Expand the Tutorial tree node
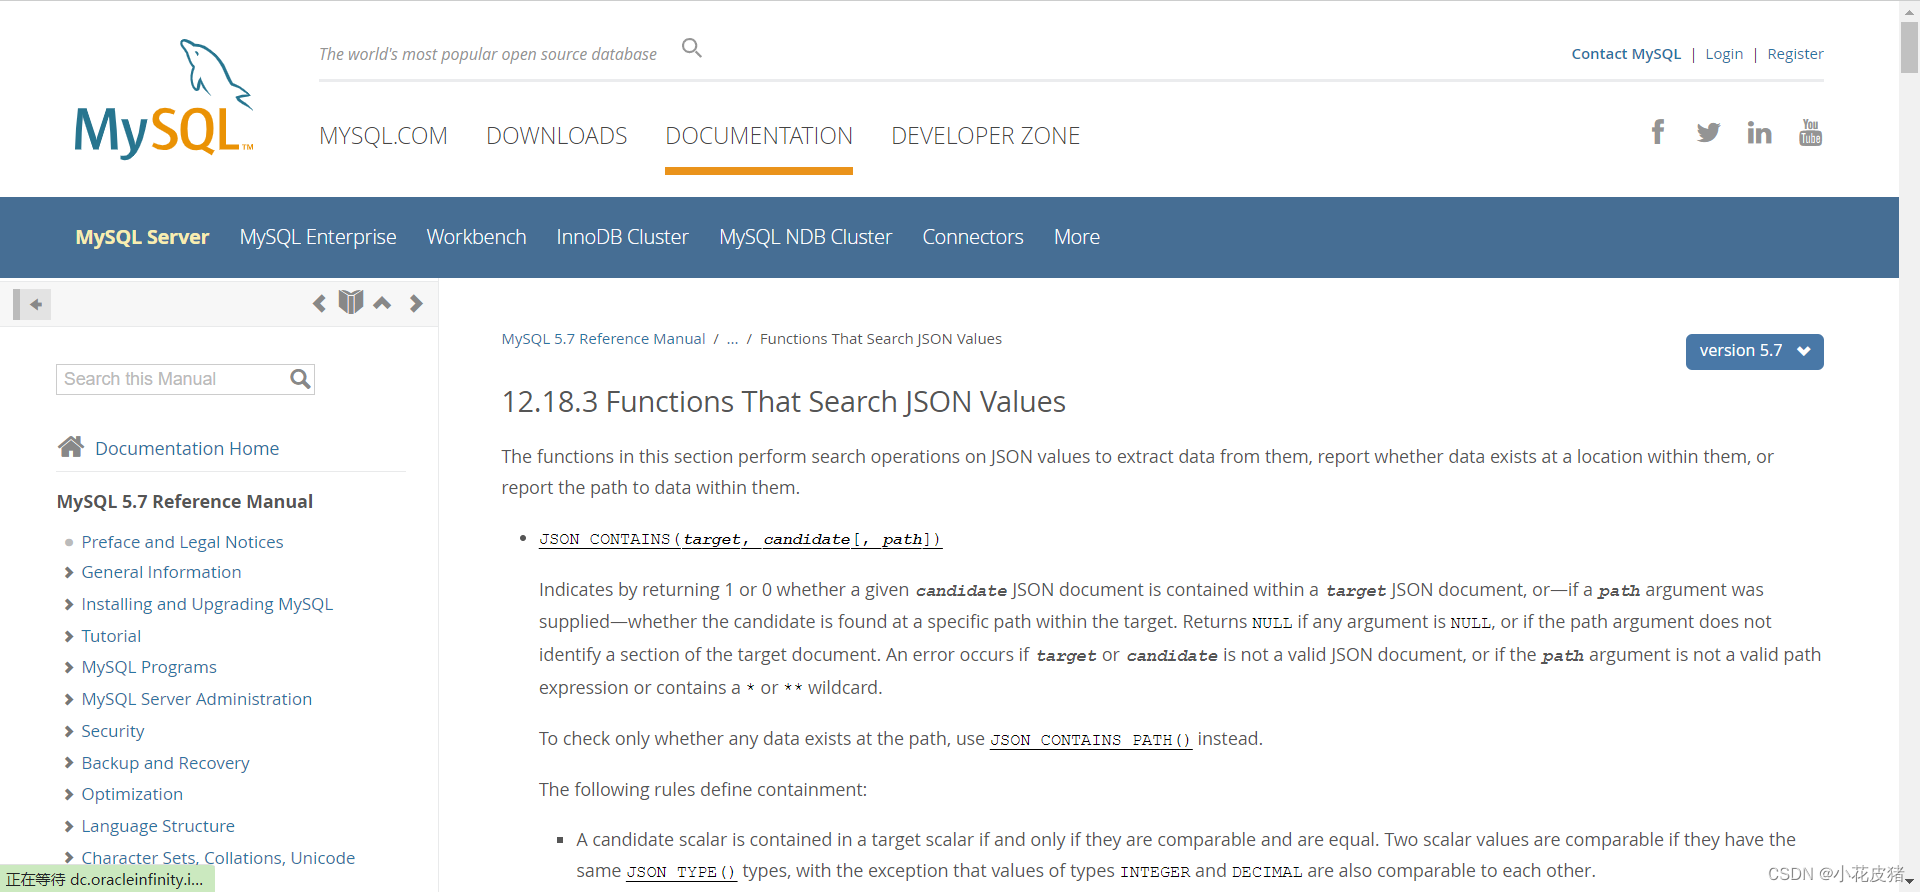The height and width of the screenshot is (892, 1920). coord(69,636)
